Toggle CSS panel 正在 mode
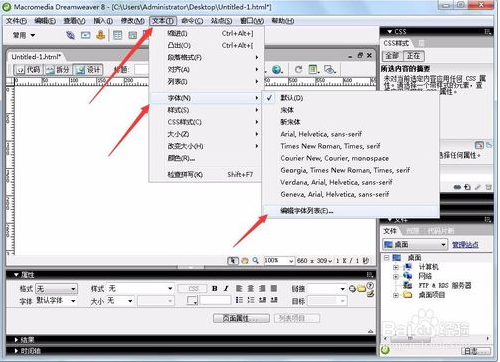This screenshot has width=500, height=362. coord(413,56)
